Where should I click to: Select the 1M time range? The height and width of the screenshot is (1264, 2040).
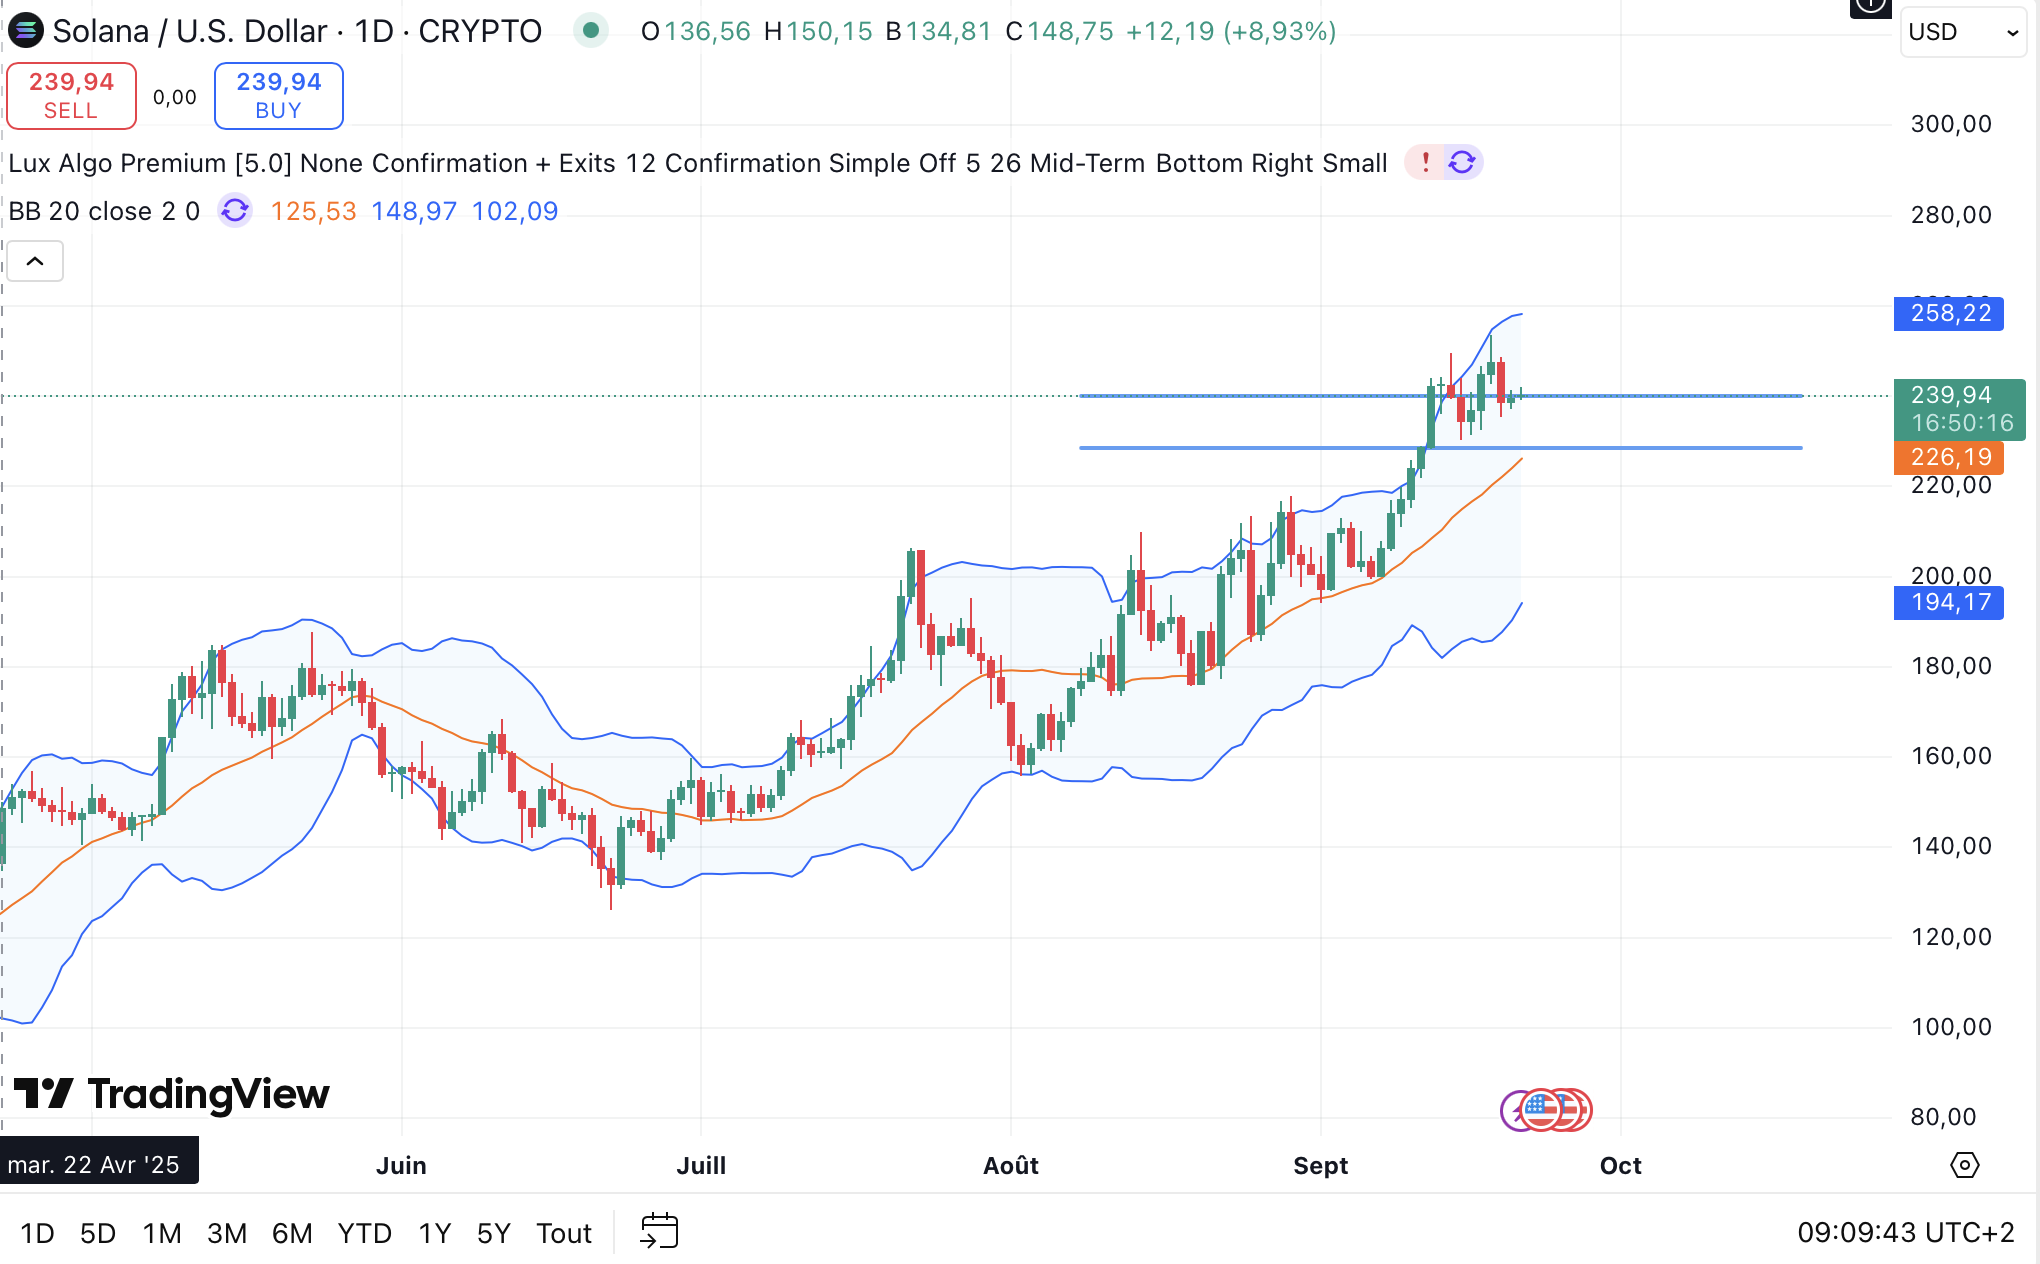pyautogui.click(x=161, y=1233)
